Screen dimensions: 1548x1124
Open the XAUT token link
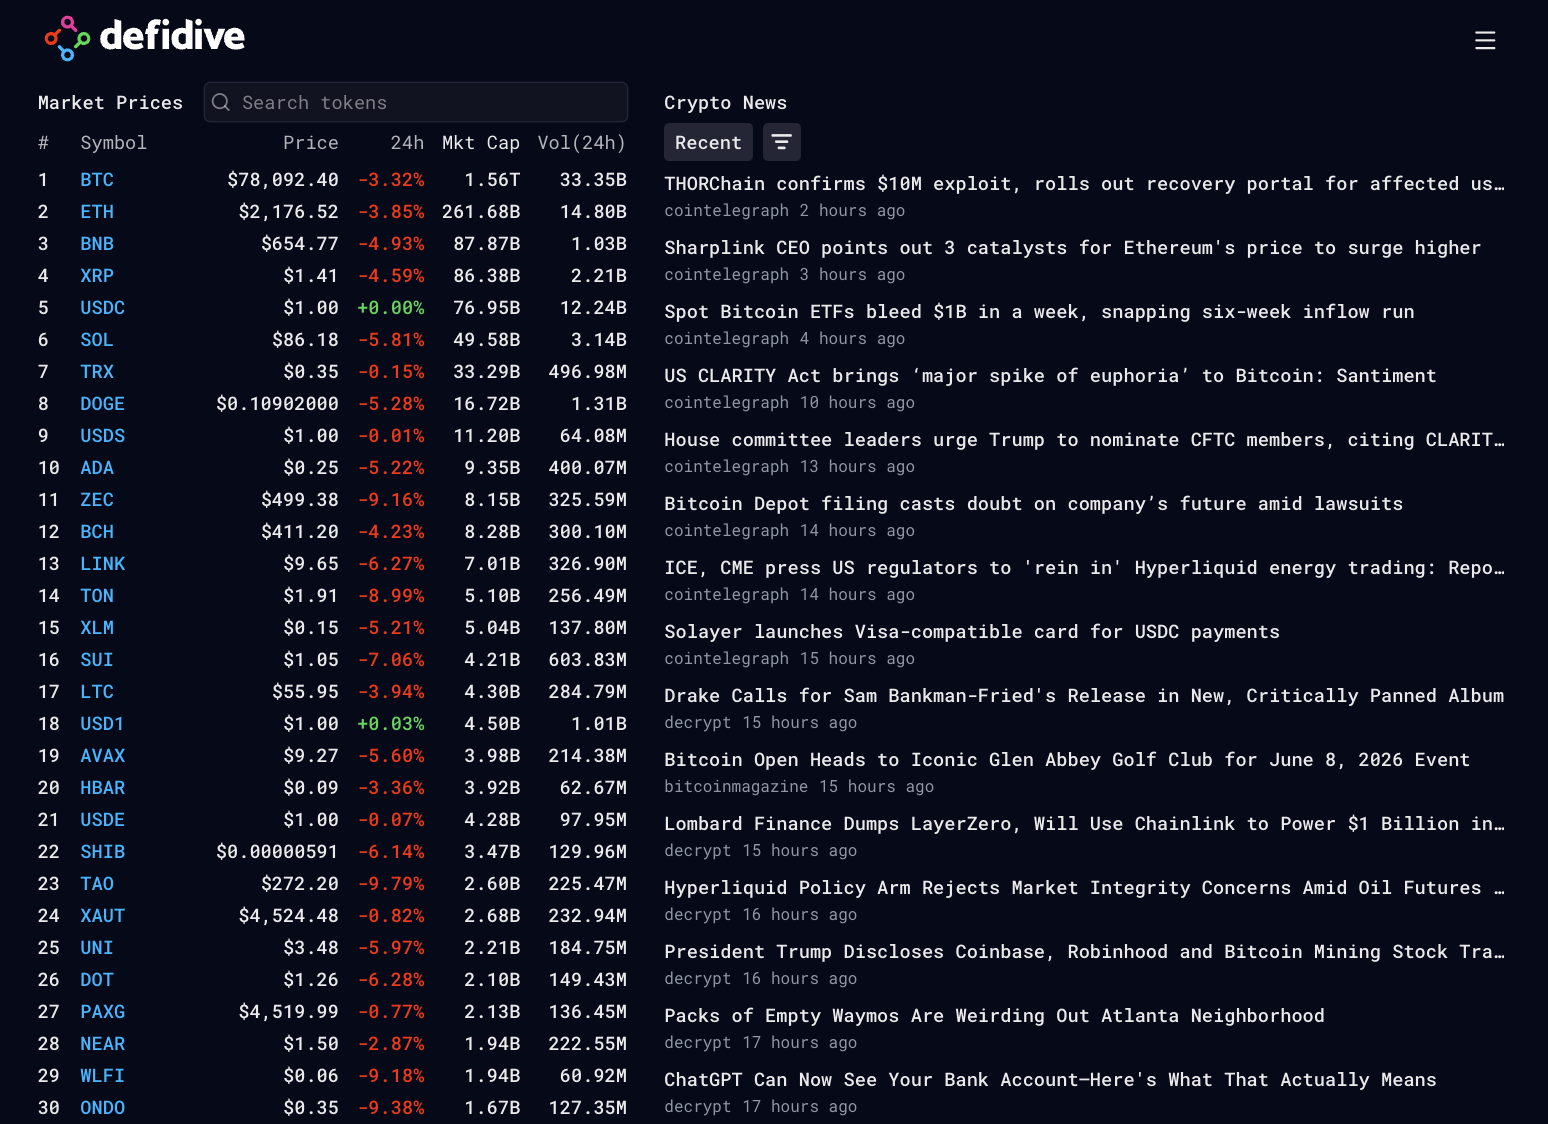tap(103, 916)
